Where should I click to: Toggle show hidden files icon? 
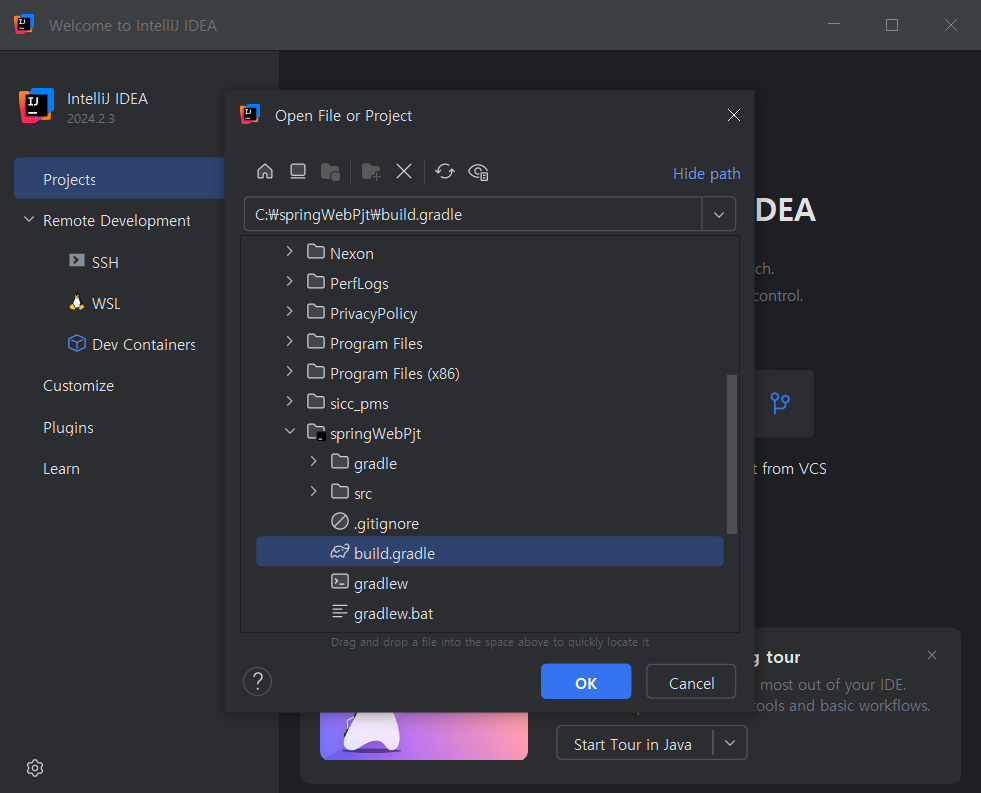click(479, 171)
